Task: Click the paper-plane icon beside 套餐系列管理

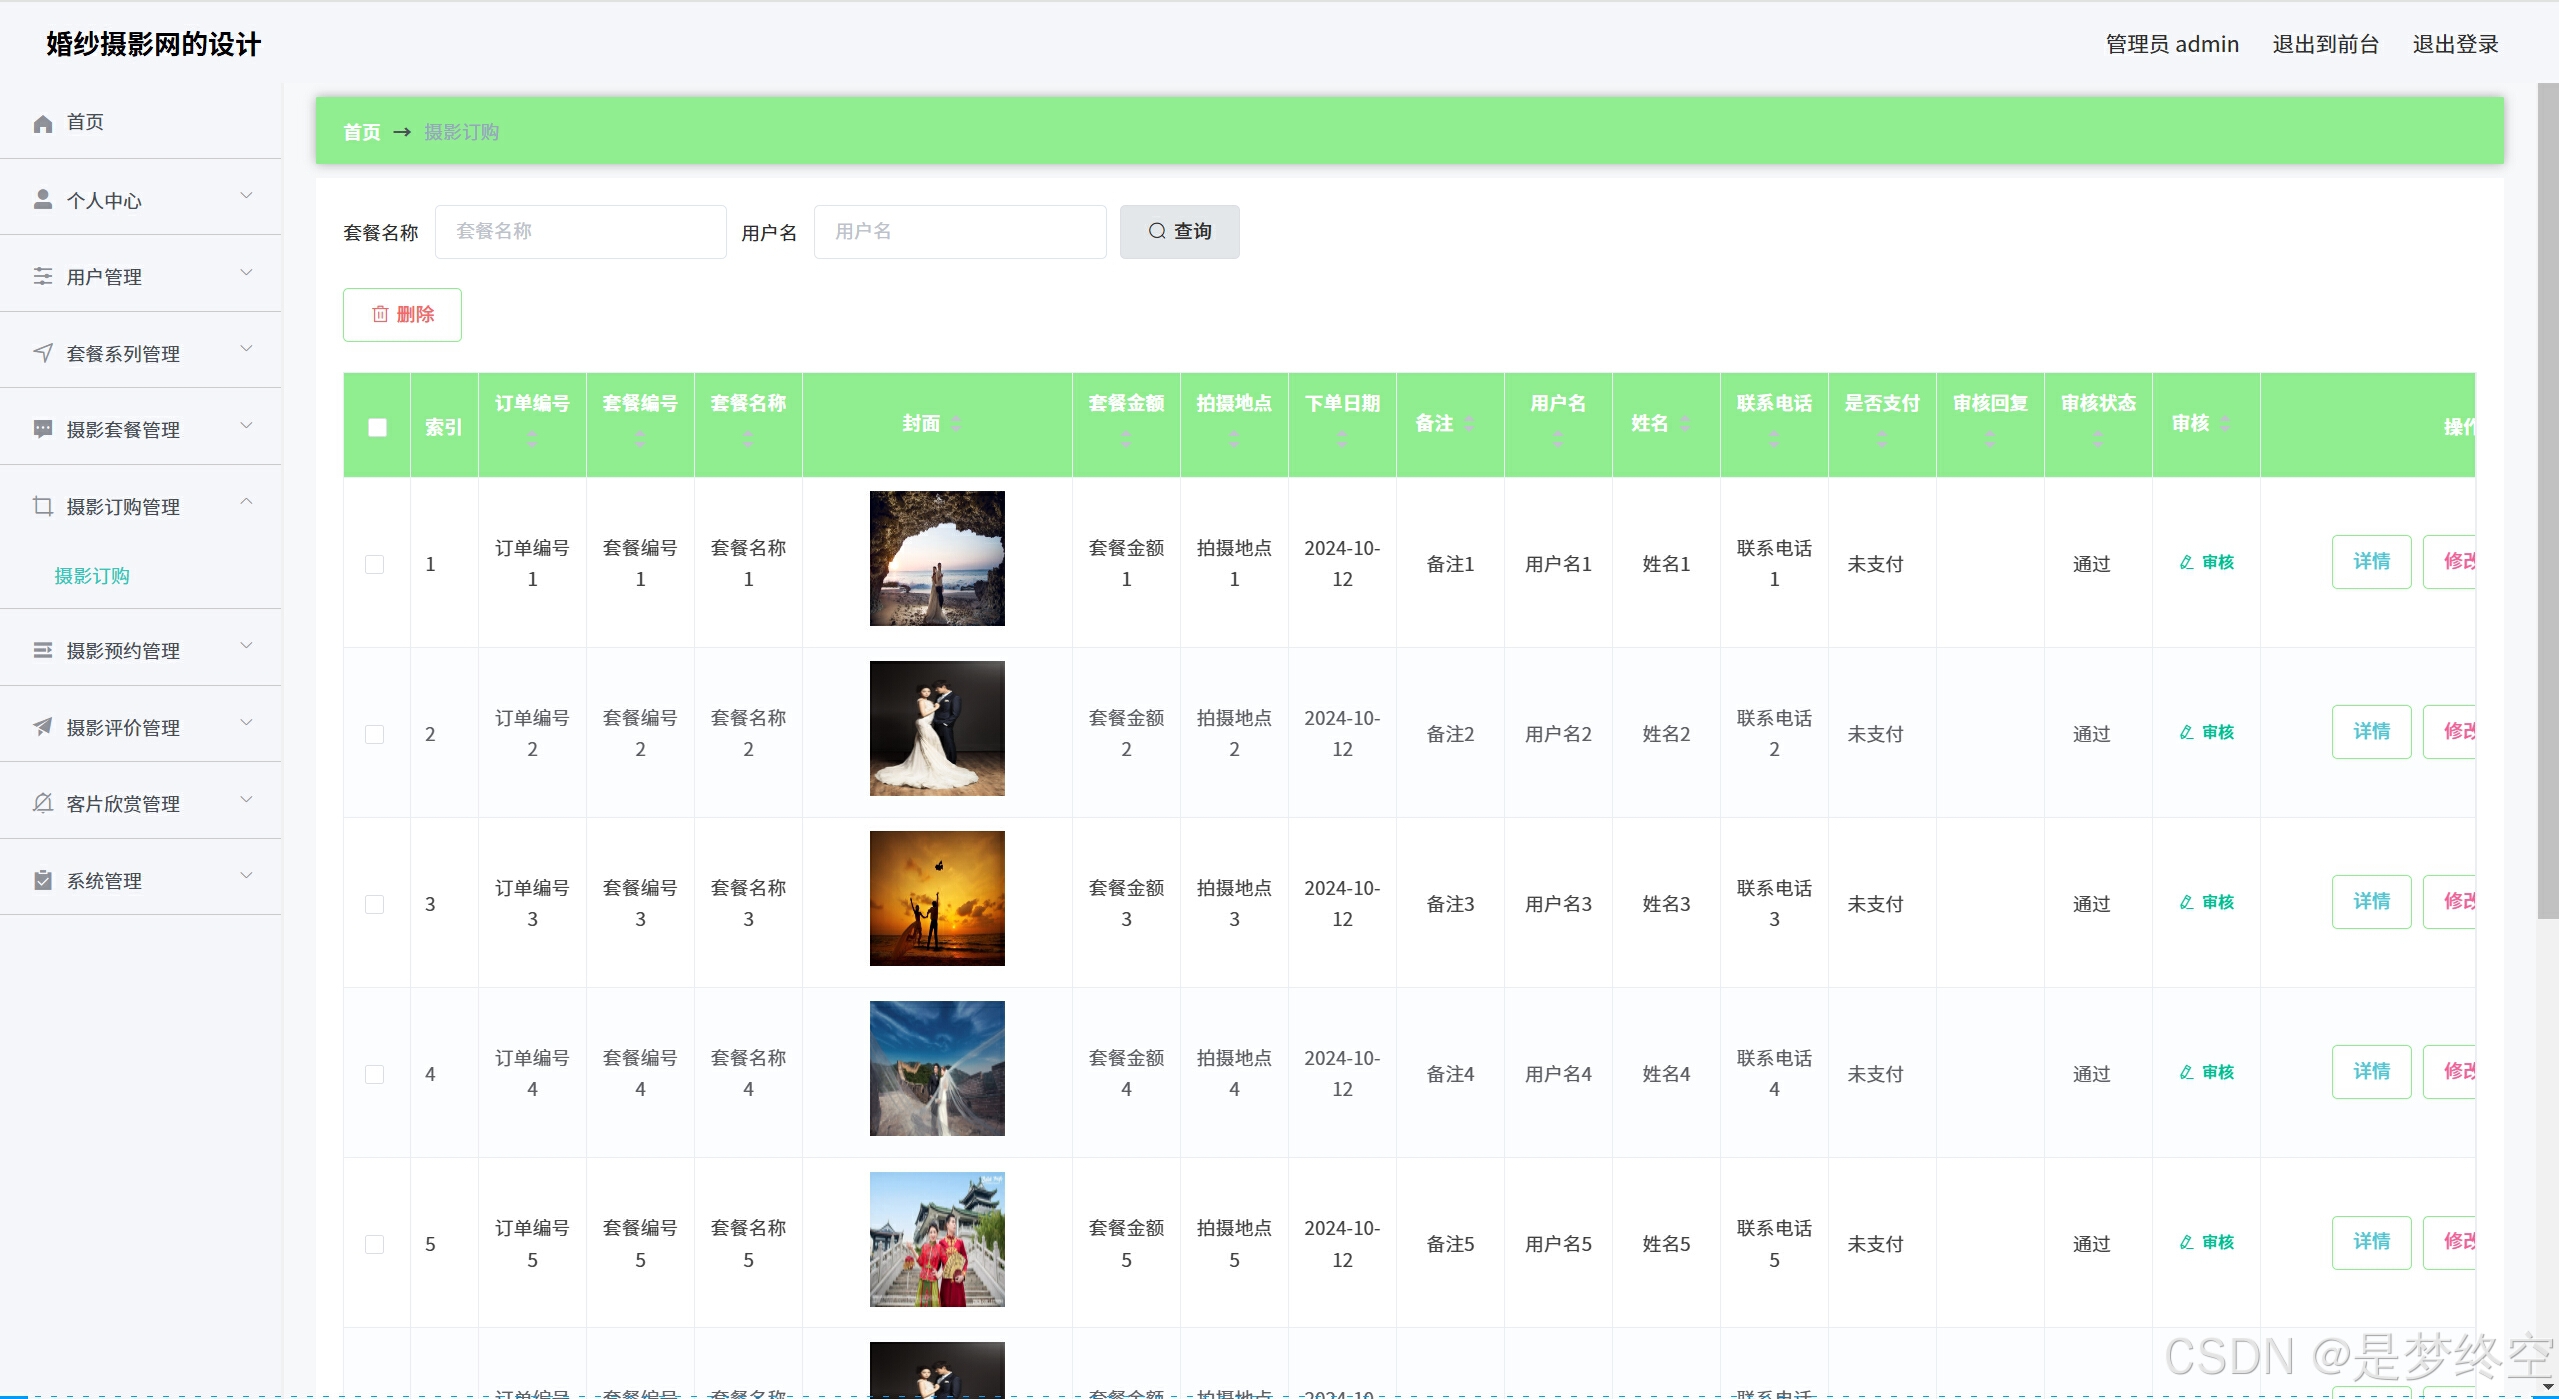Action: point(42,353)
